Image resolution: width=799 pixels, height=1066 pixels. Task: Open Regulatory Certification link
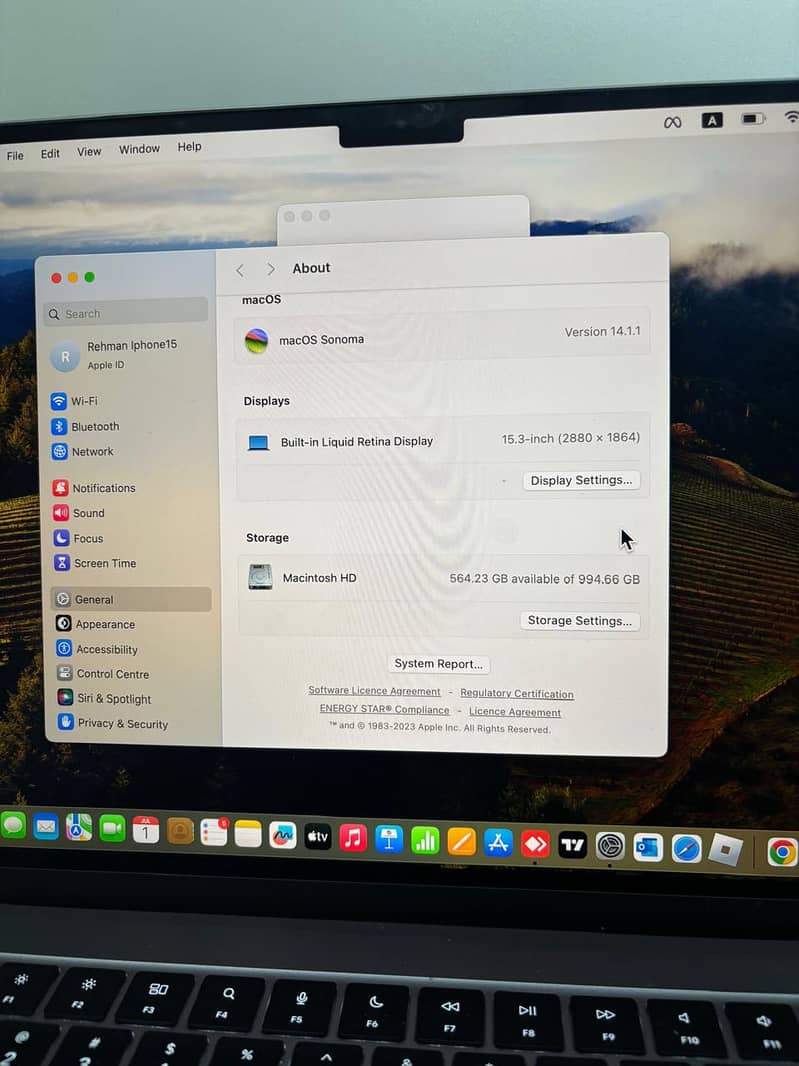(x=517, y=693)
